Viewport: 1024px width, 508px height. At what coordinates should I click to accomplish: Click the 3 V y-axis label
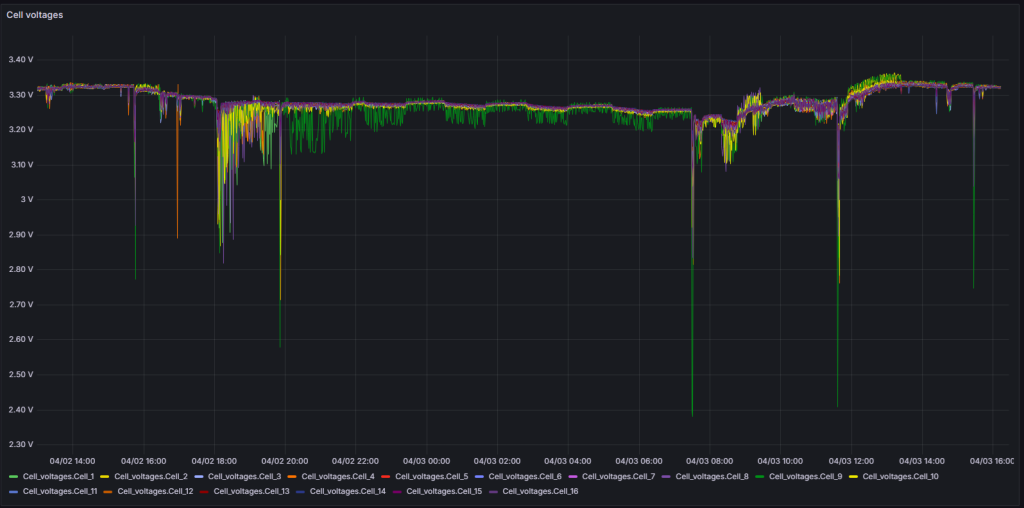29,199
